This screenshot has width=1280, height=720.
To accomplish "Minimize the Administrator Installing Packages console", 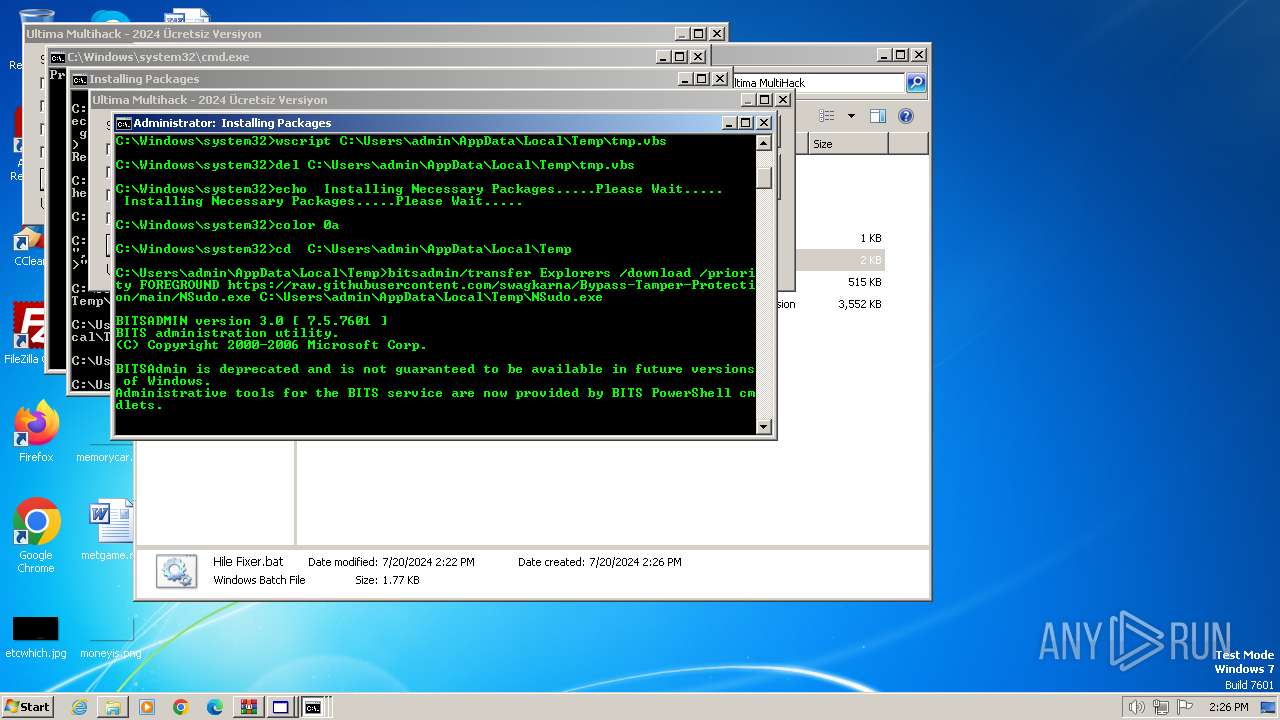I will [729, 123].
